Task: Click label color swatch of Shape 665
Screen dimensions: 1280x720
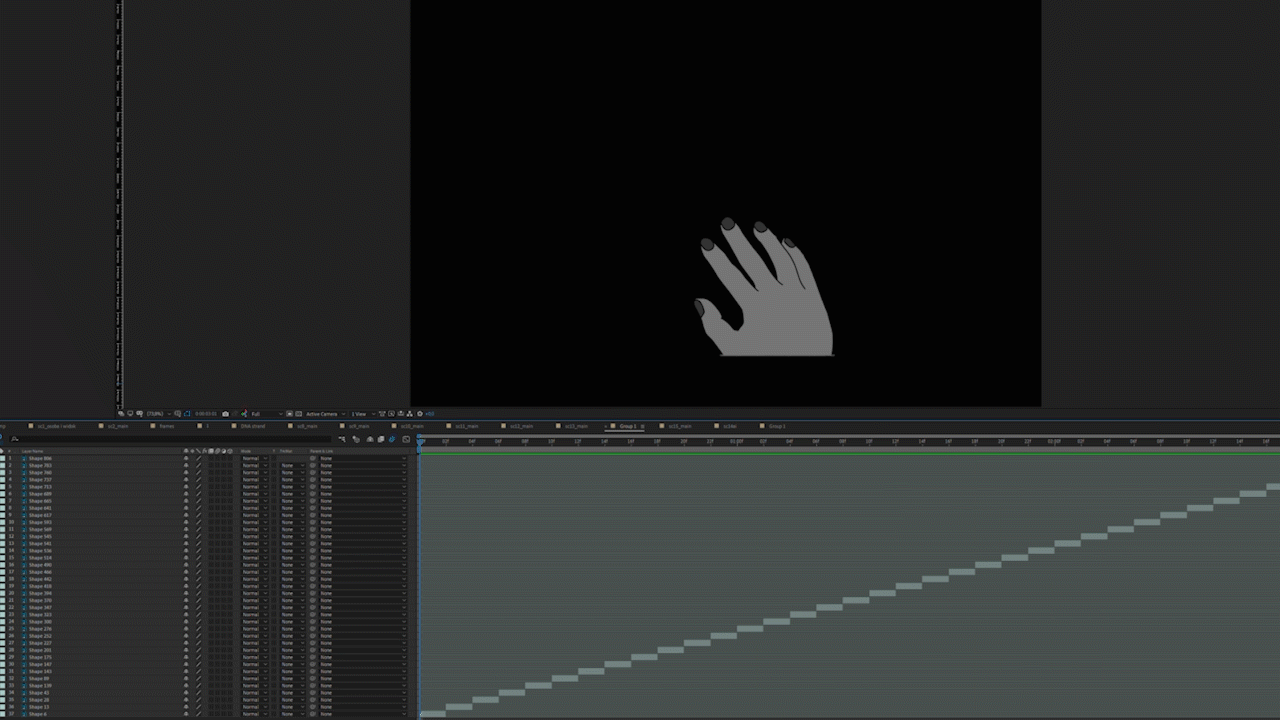Action: click(3, 501)
